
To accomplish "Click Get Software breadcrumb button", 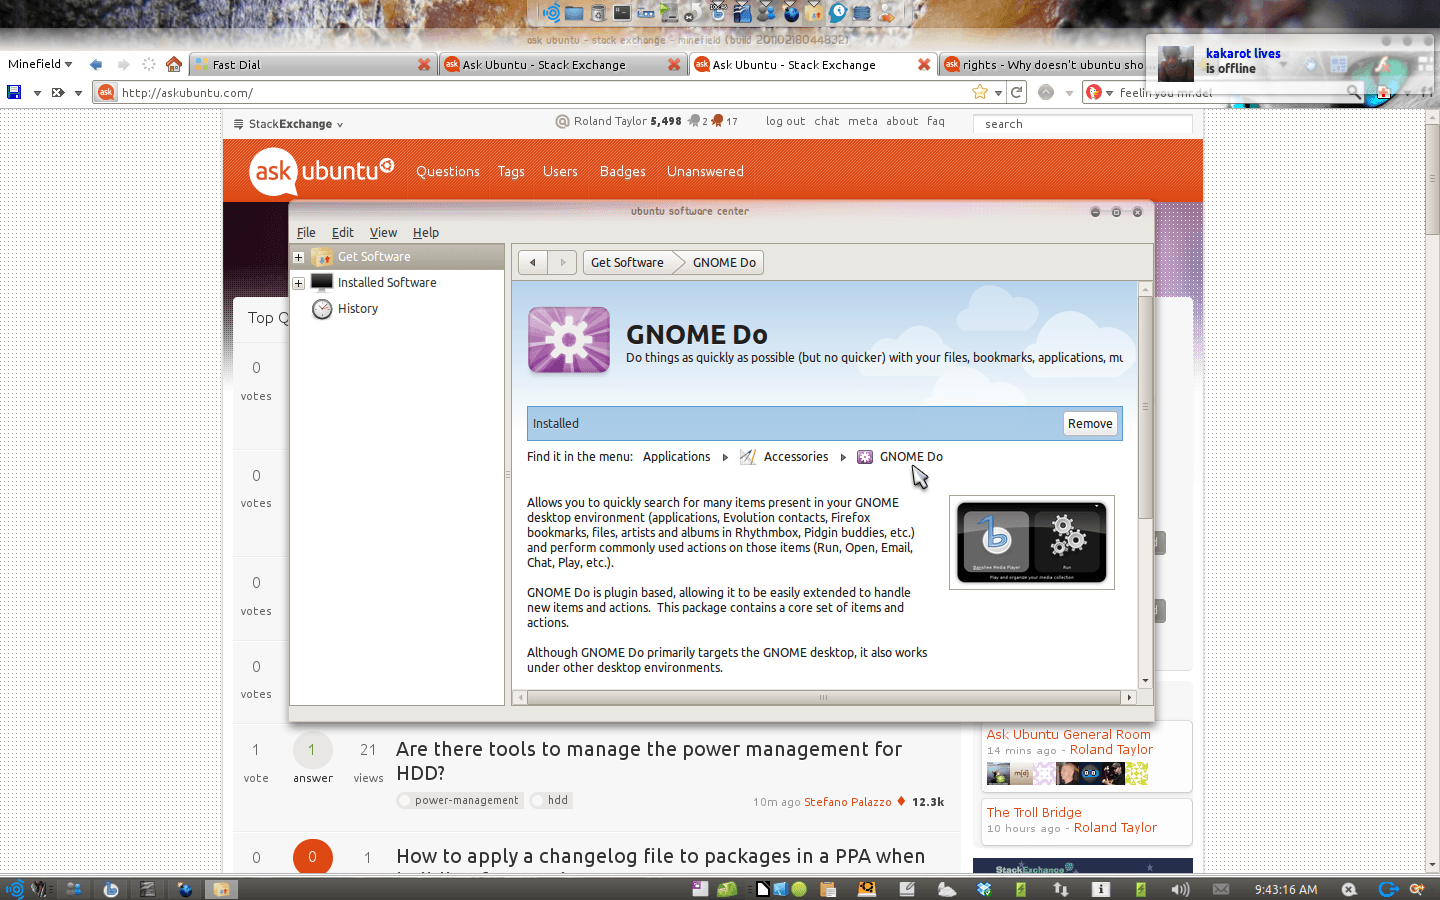I will pyautogui.click(x=627, y=262).
